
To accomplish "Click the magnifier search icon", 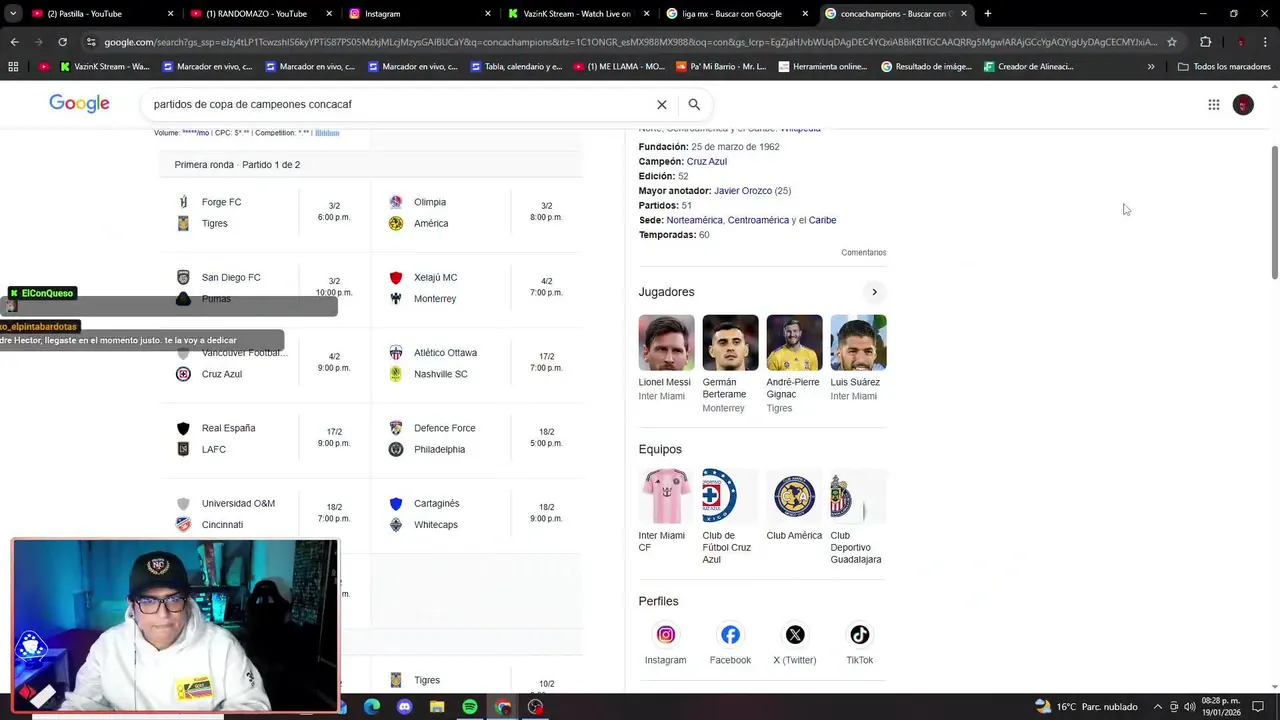I will point(694,104).
